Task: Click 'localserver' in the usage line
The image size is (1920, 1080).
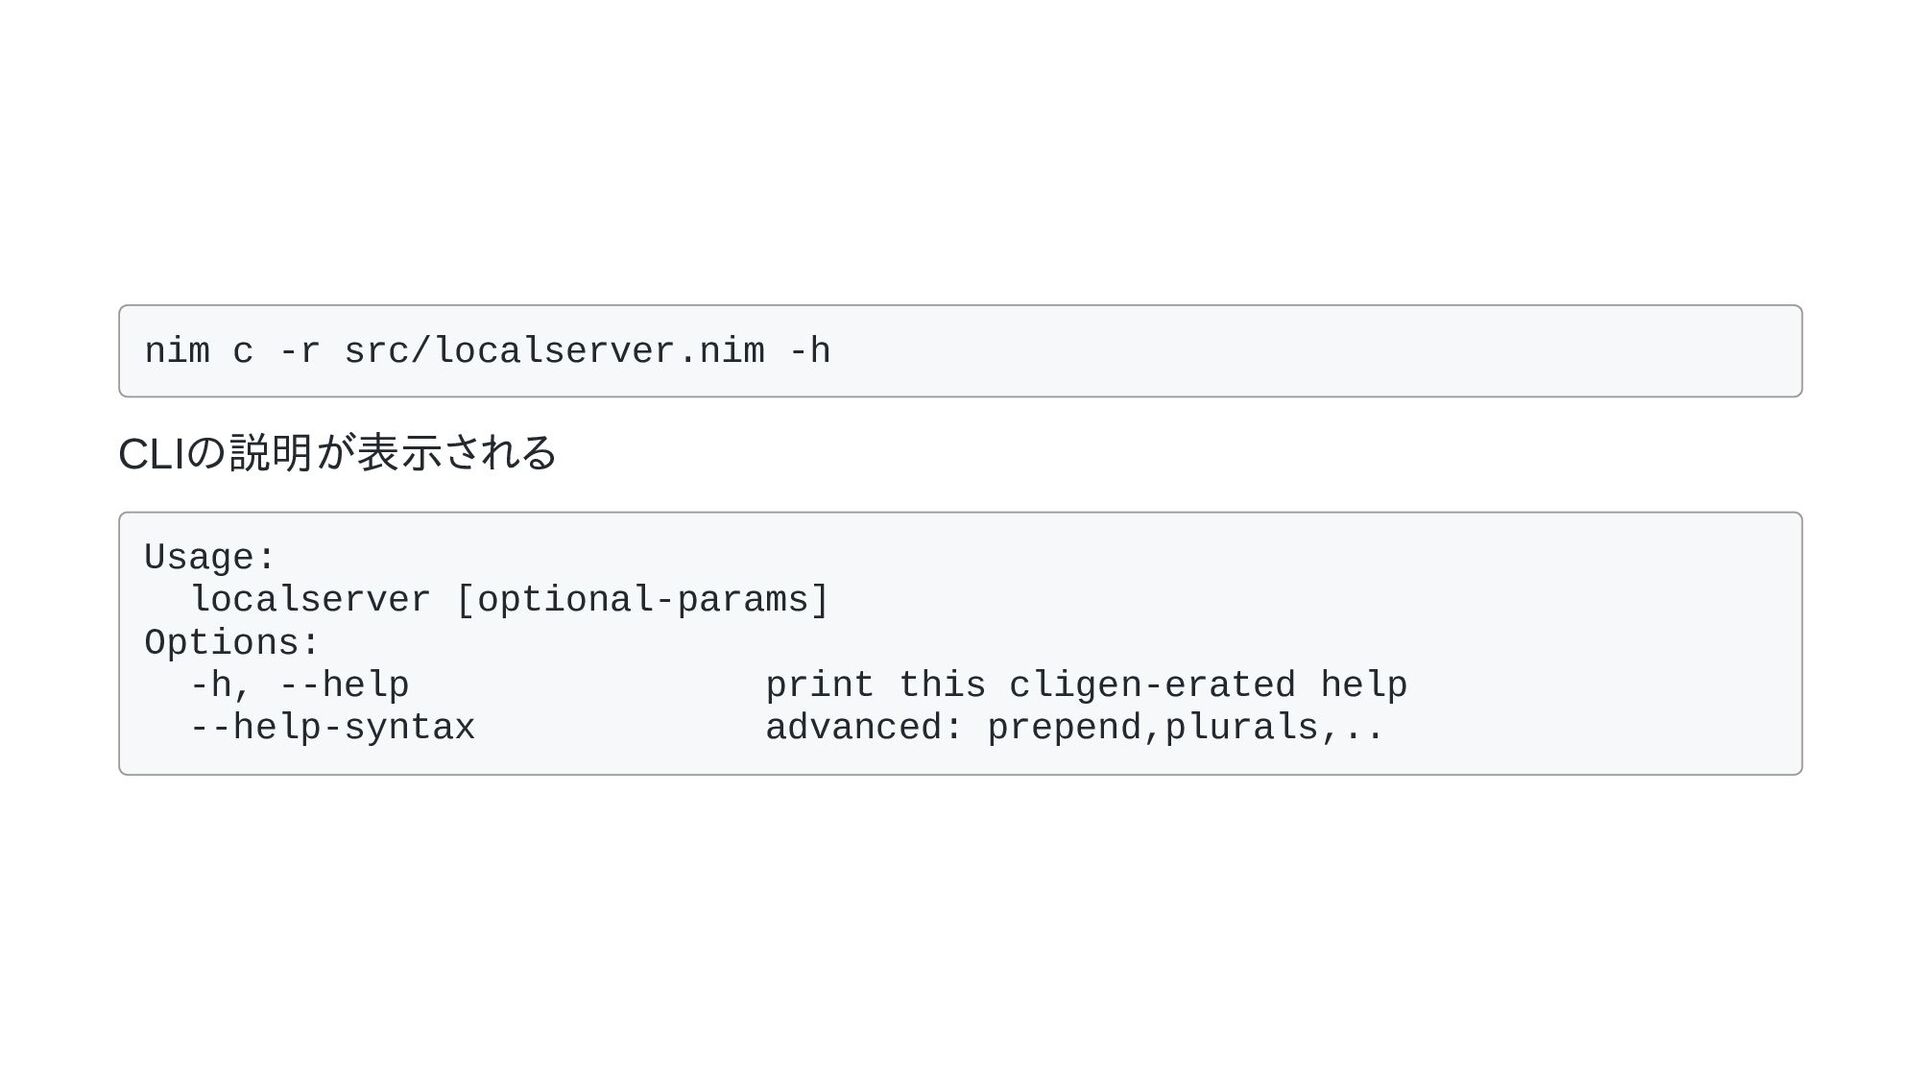Action: [x=310, y=600]
